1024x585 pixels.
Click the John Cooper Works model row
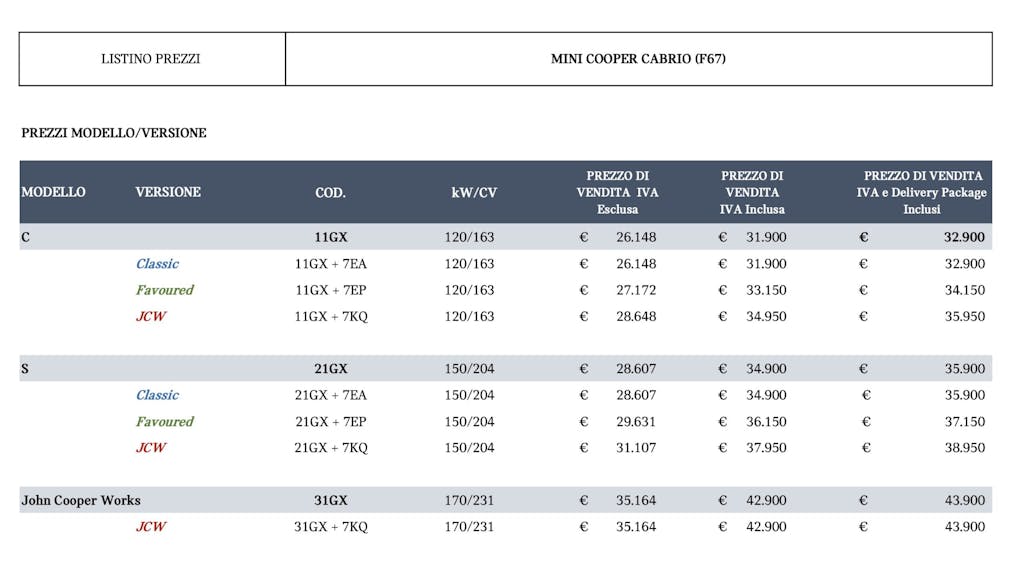point(505,500)
